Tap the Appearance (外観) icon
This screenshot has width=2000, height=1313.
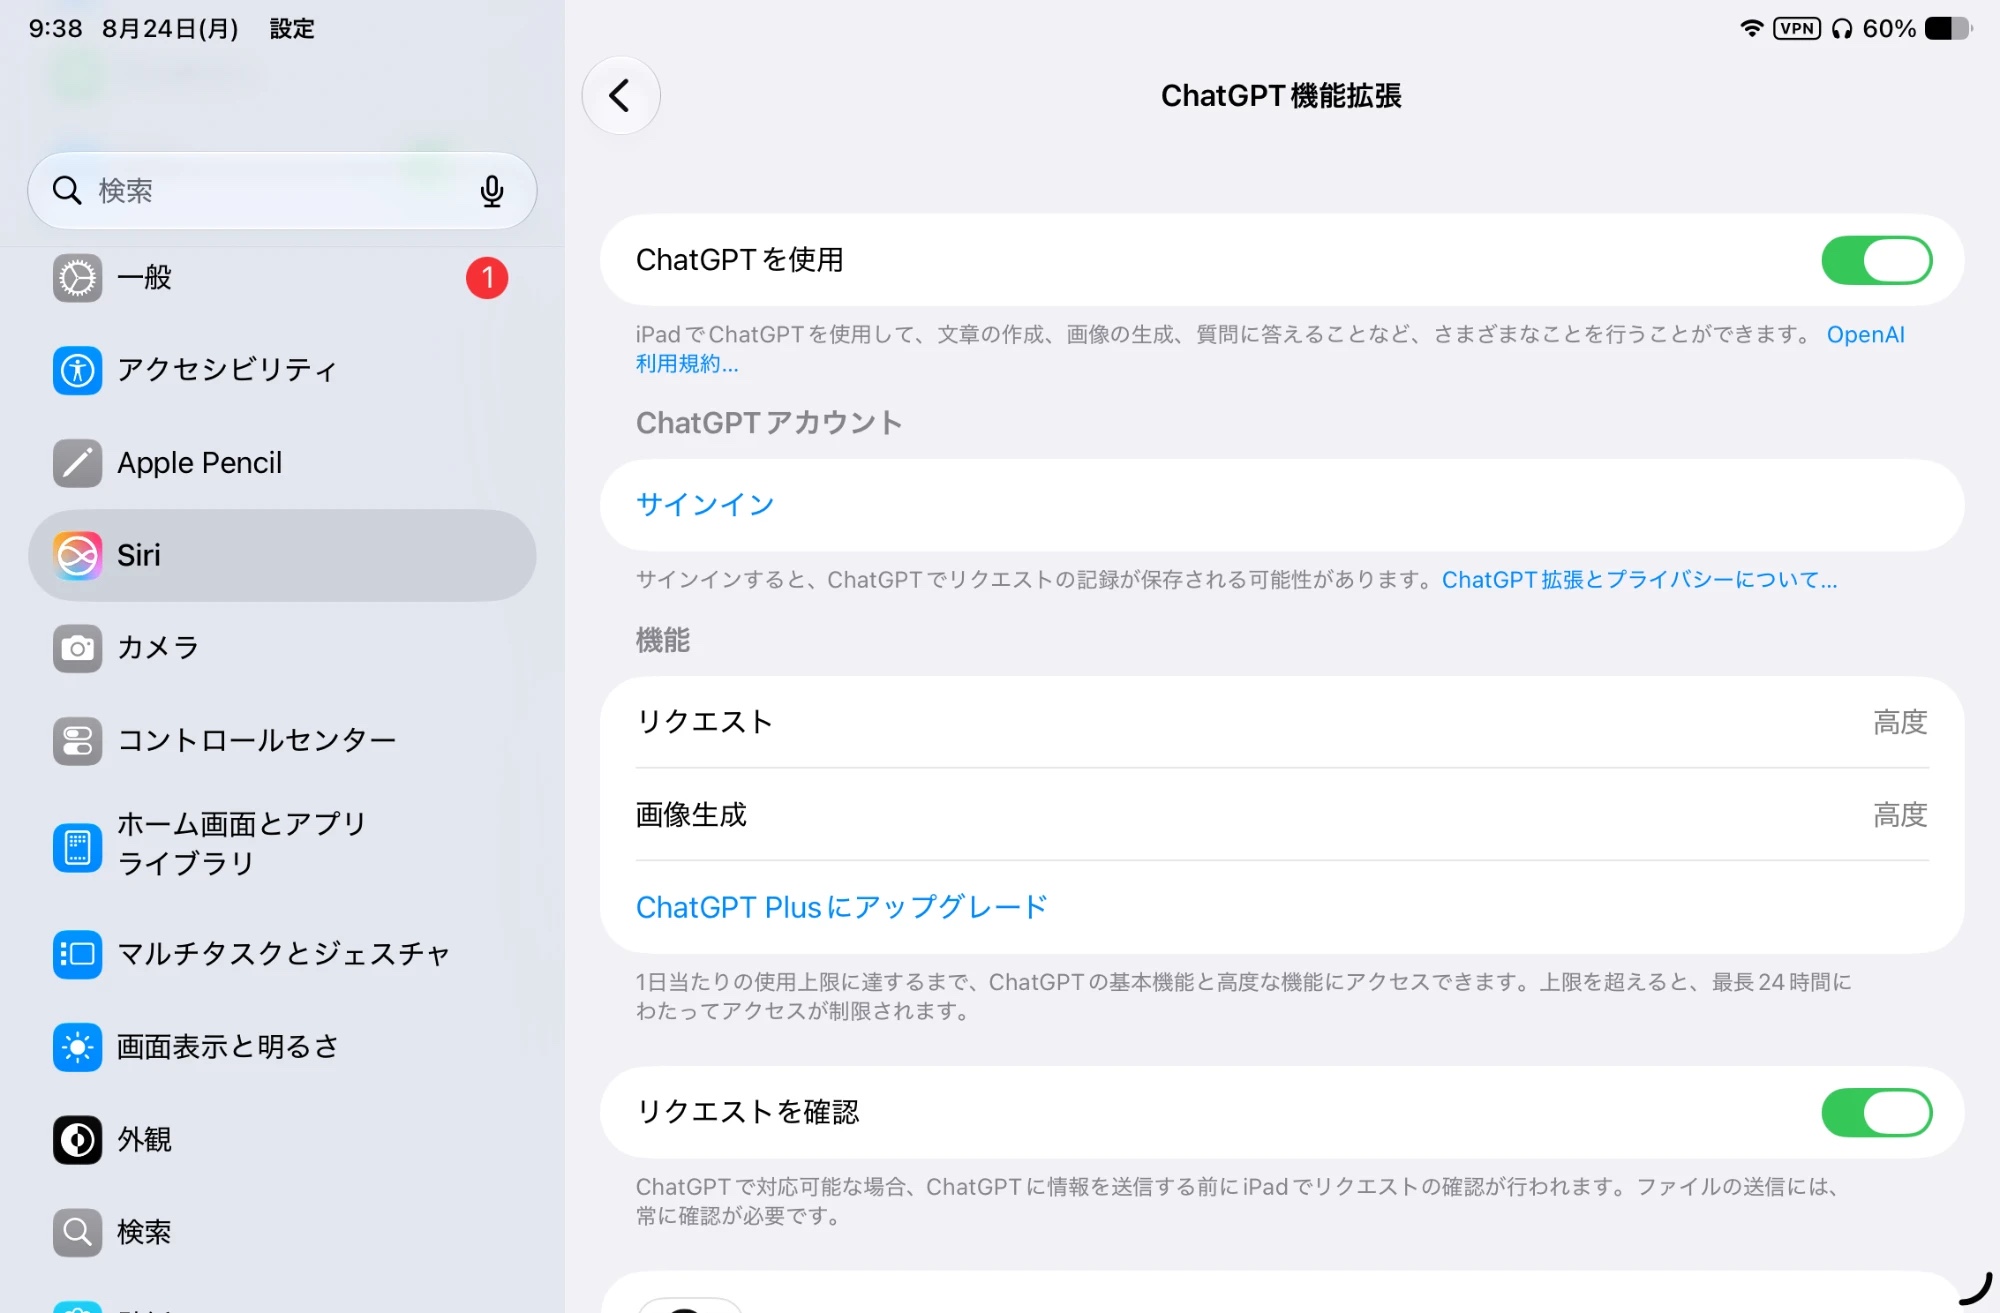coord(77,1139)
